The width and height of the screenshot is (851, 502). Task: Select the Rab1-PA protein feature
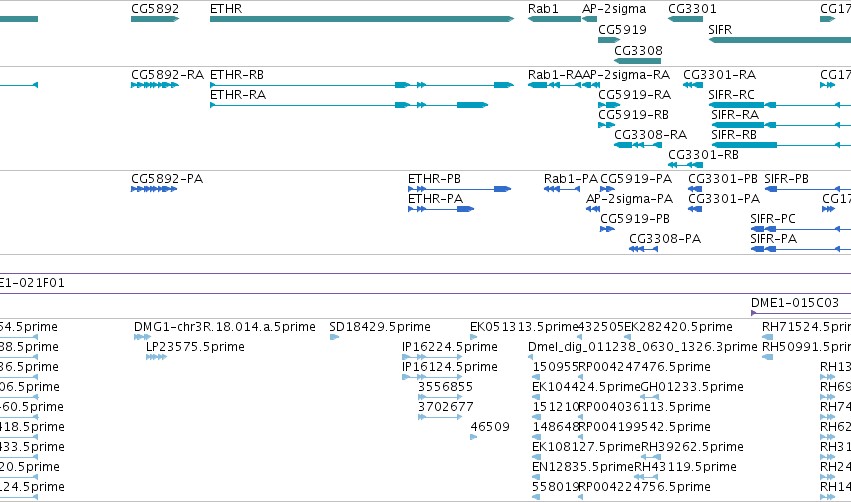[x=562, y=189]
